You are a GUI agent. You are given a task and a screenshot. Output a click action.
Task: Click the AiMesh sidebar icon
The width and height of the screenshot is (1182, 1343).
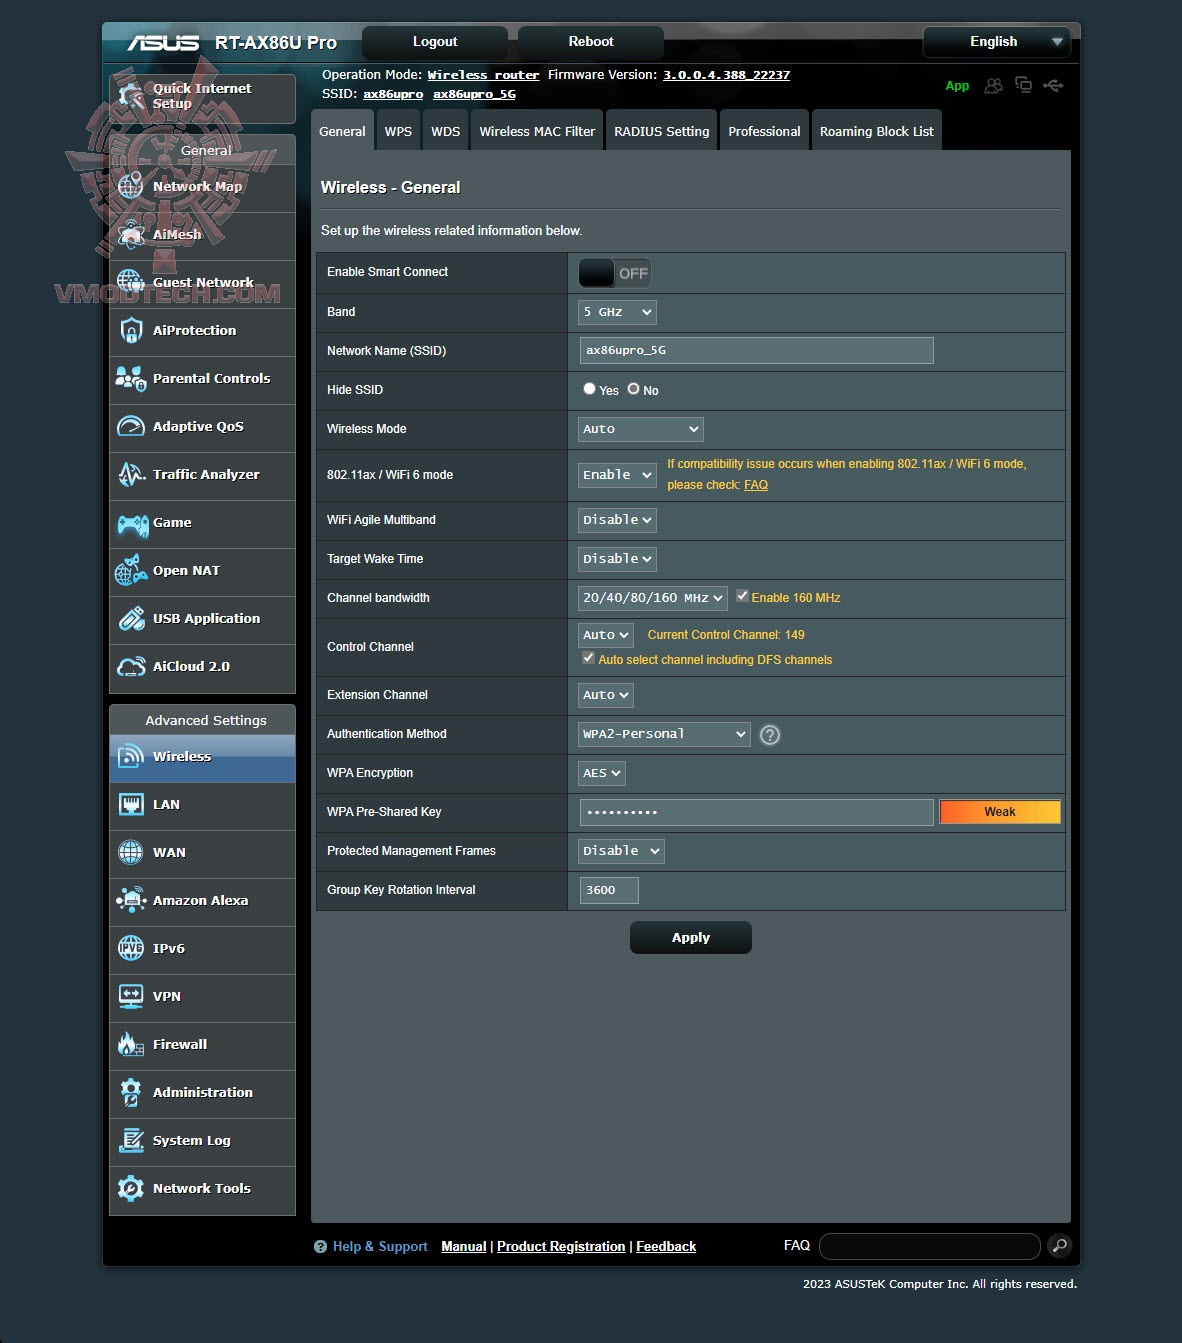tap(131, 235)
